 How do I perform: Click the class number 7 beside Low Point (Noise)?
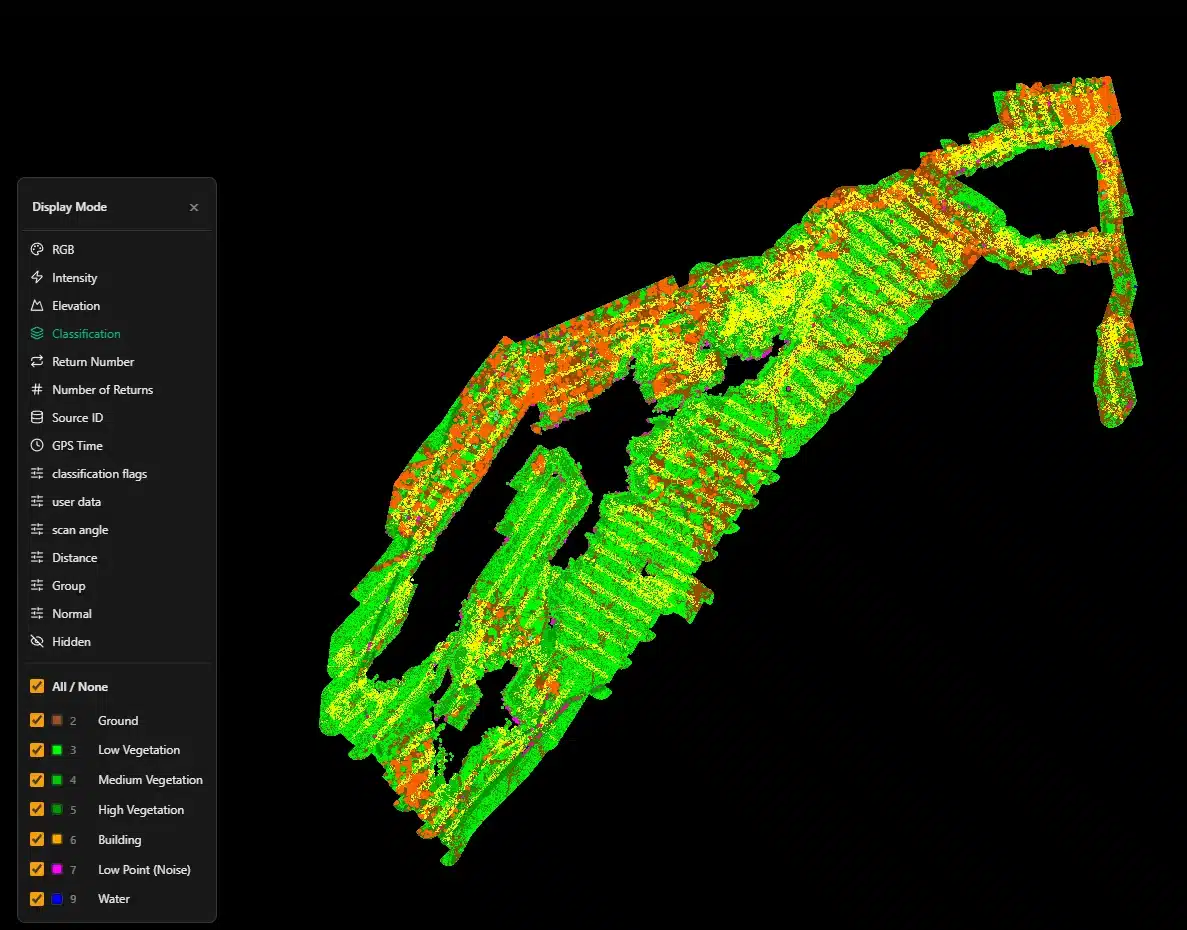(x=73, y=869)
